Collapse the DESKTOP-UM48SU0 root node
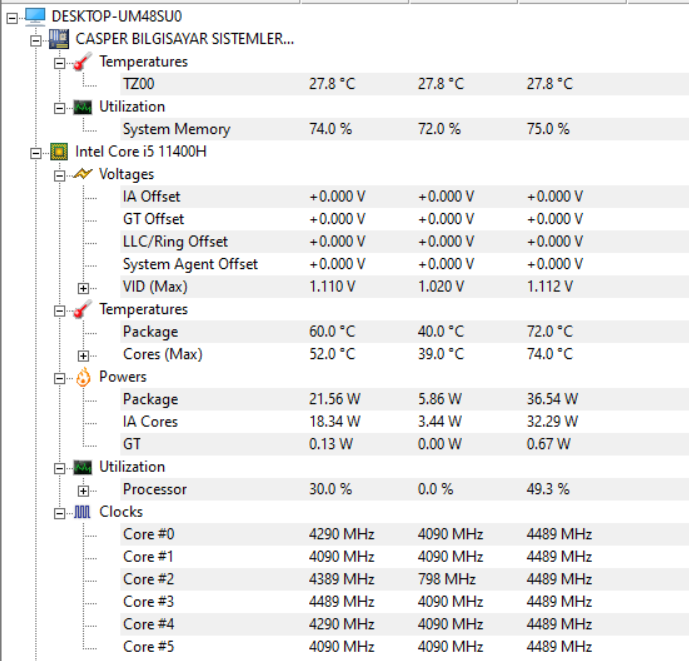The width and height of the screenshot is (689, 661). (12, 16)
